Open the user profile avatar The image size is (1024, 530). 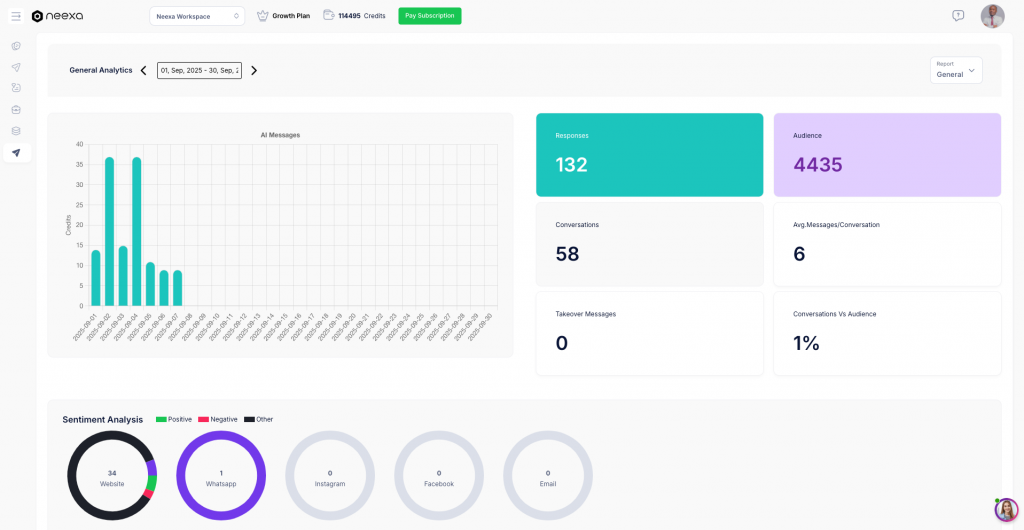point(992,16)
